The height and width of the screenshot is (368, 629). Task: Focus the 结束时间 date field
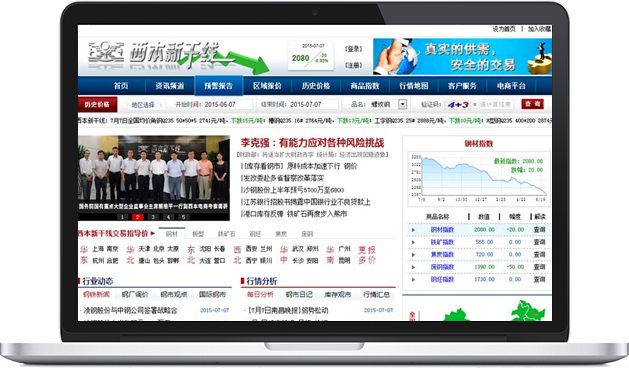[314, 104]
